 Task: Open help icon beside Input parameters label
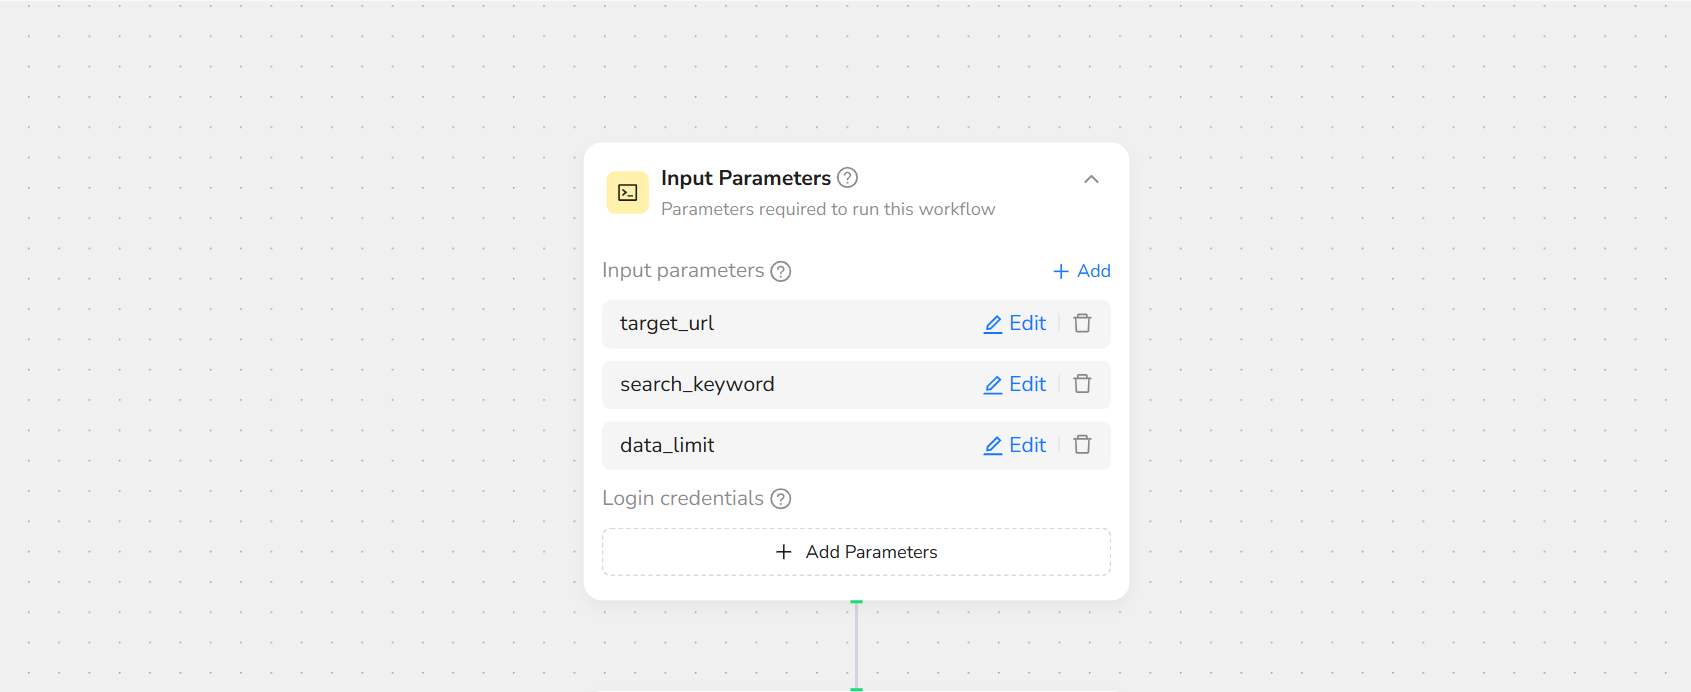pos(781,271)
